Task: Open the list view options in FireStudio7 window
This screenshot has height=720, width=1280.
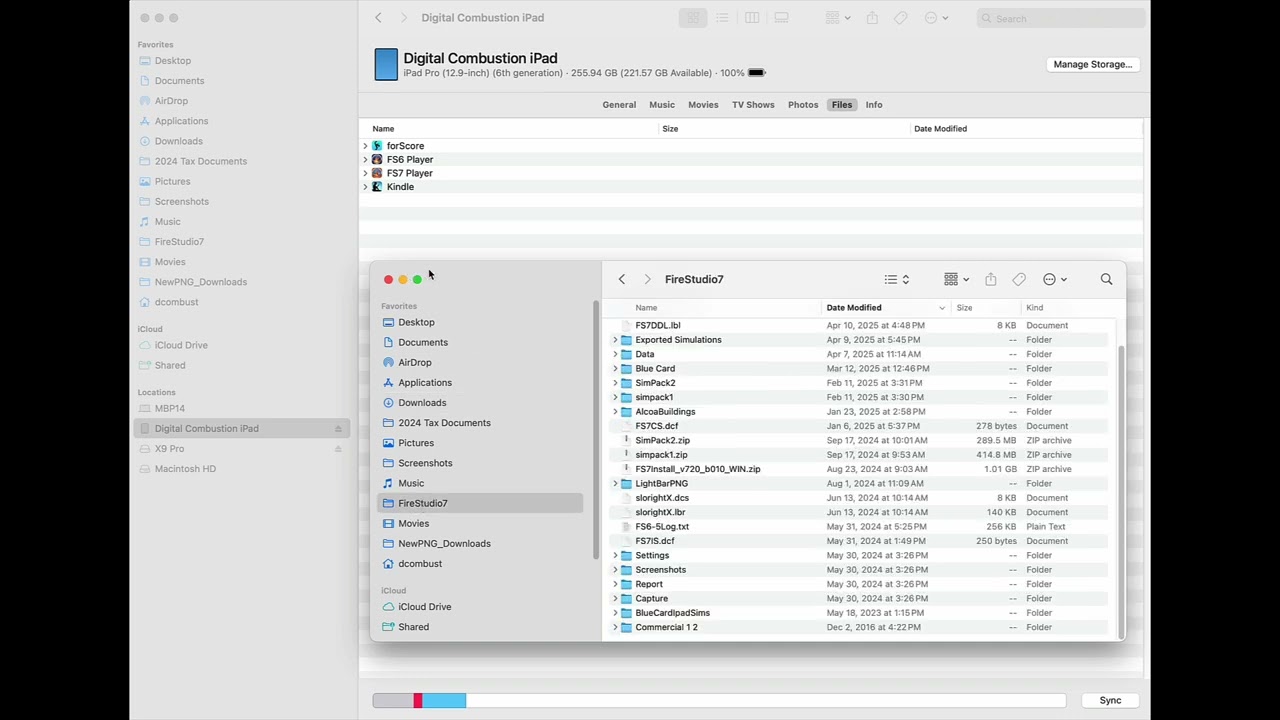Action: click(x=897, y=280)
